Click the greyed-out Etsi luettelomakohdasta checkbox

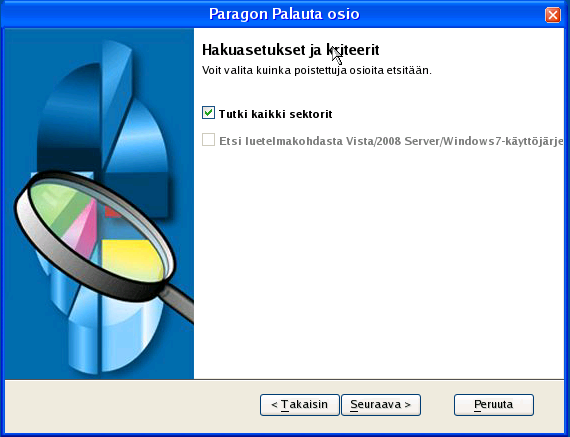tap(208, 140)
